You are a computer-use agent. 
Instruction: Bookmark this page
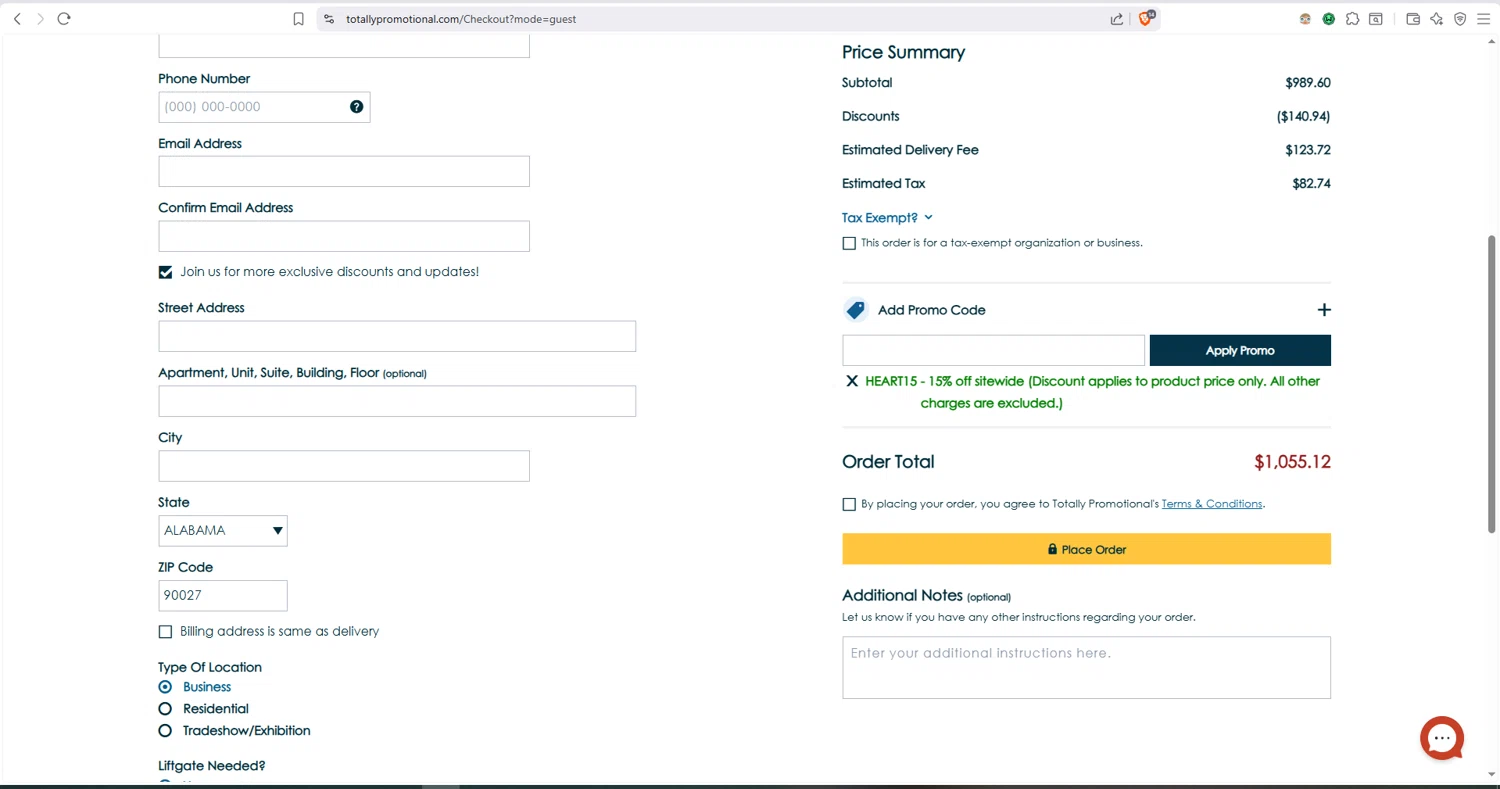coord(298,19)
